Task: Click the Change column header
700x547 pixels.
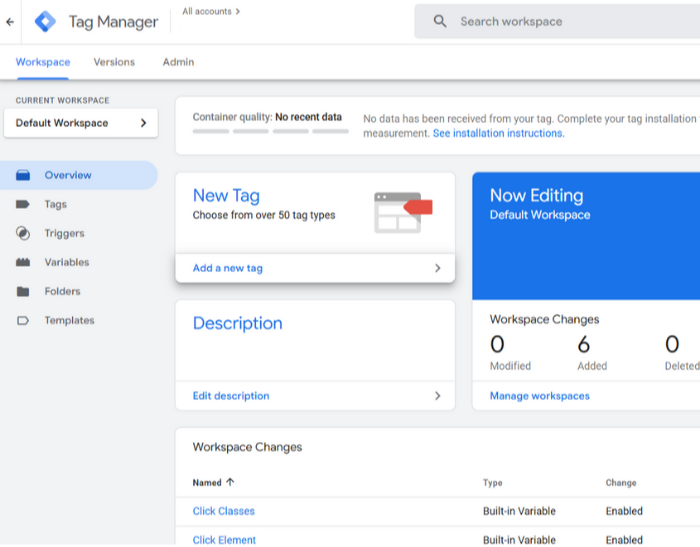Action: 621,482
